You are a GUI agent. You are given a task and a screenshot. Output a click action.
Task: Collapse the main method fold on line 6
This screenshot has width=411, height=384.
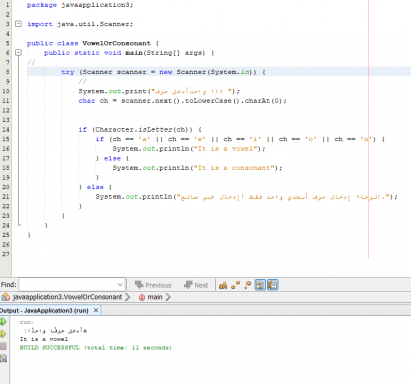(19, 53)
